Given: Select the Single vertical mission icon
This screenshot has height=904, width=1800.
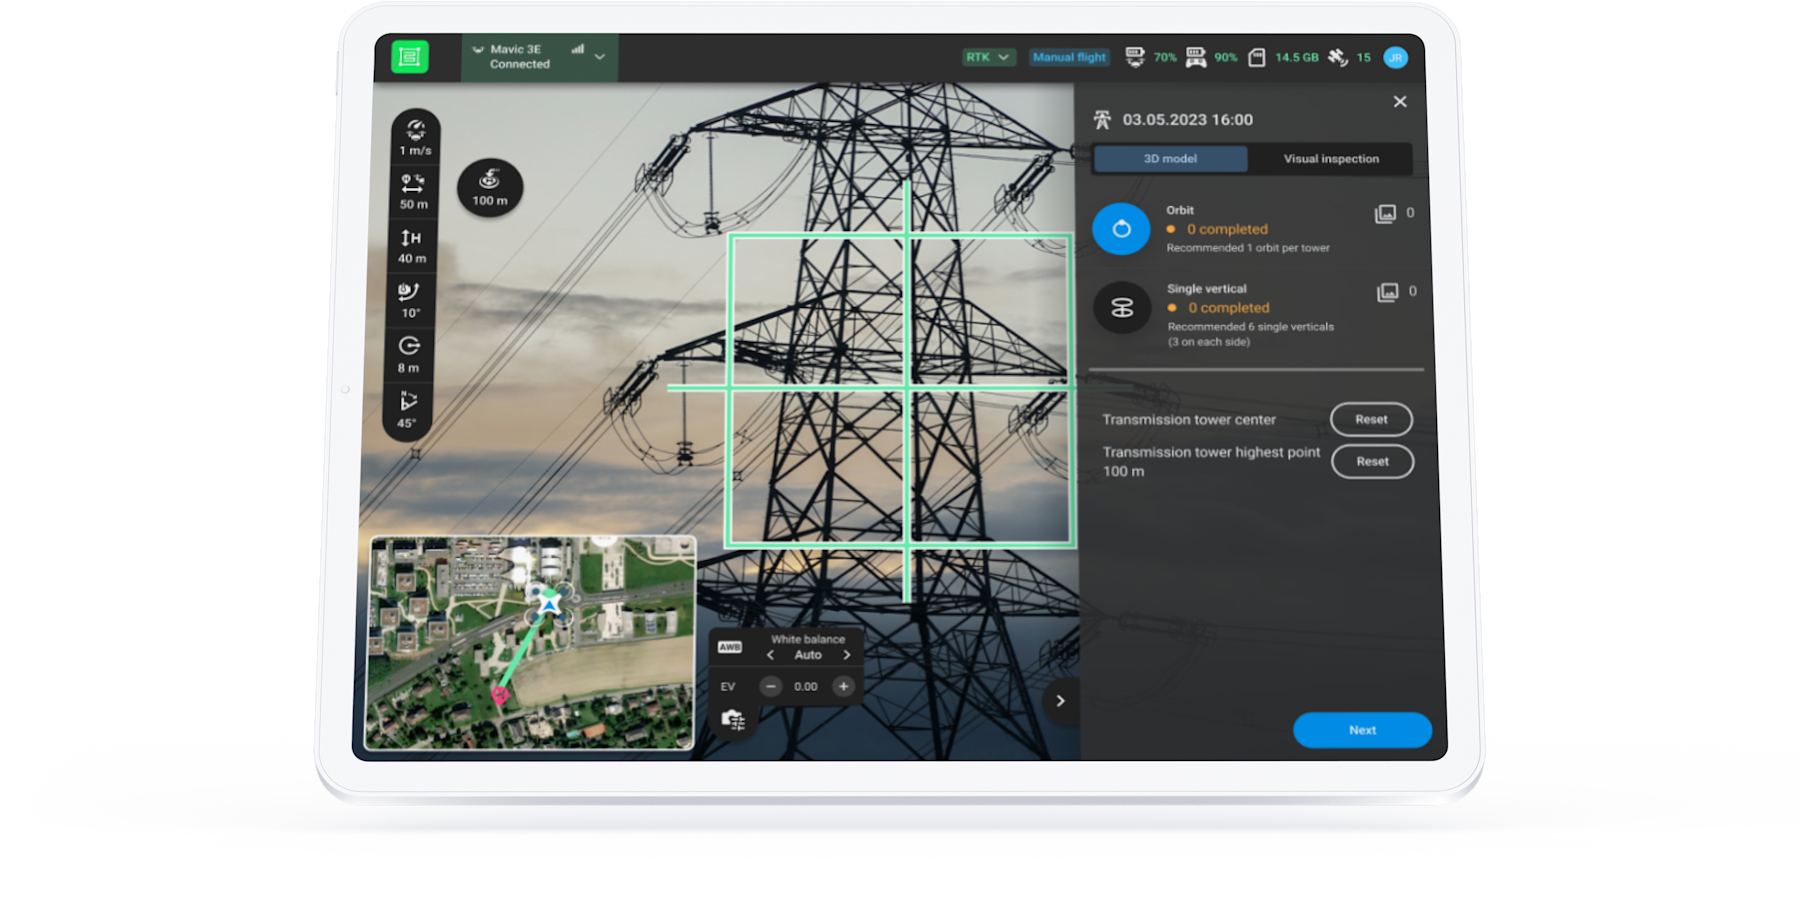Looking at the screenshot, I should (x=1121, y=307).
